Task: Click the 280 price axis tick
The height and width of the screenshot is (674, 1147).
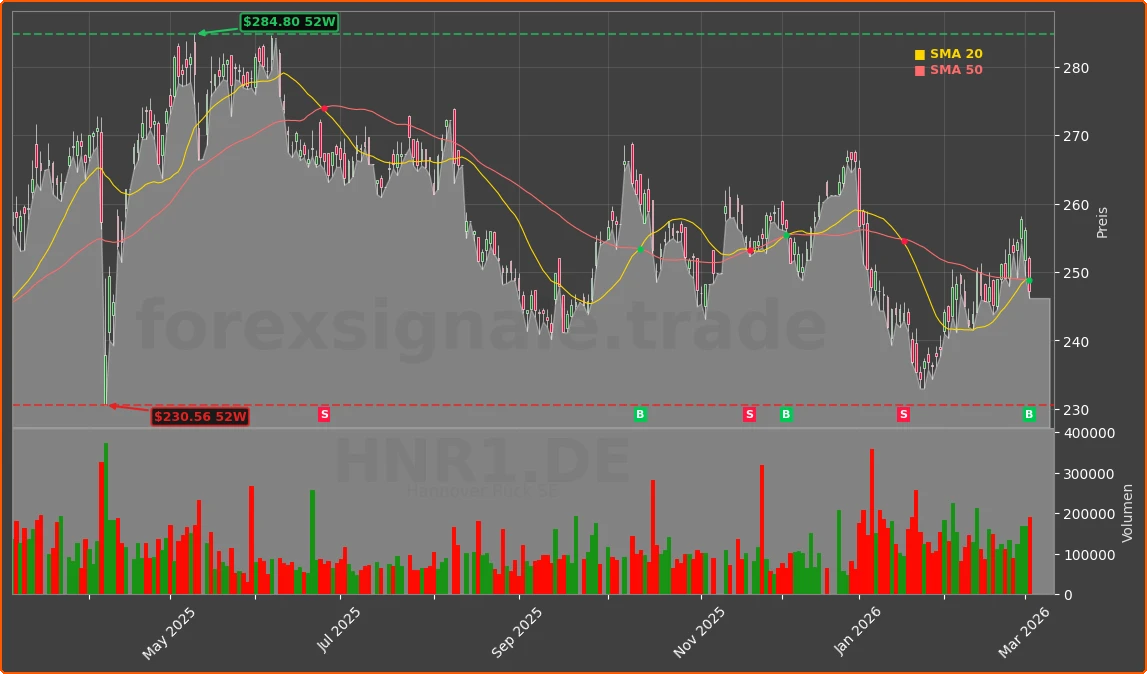Action: [1076, 68]
